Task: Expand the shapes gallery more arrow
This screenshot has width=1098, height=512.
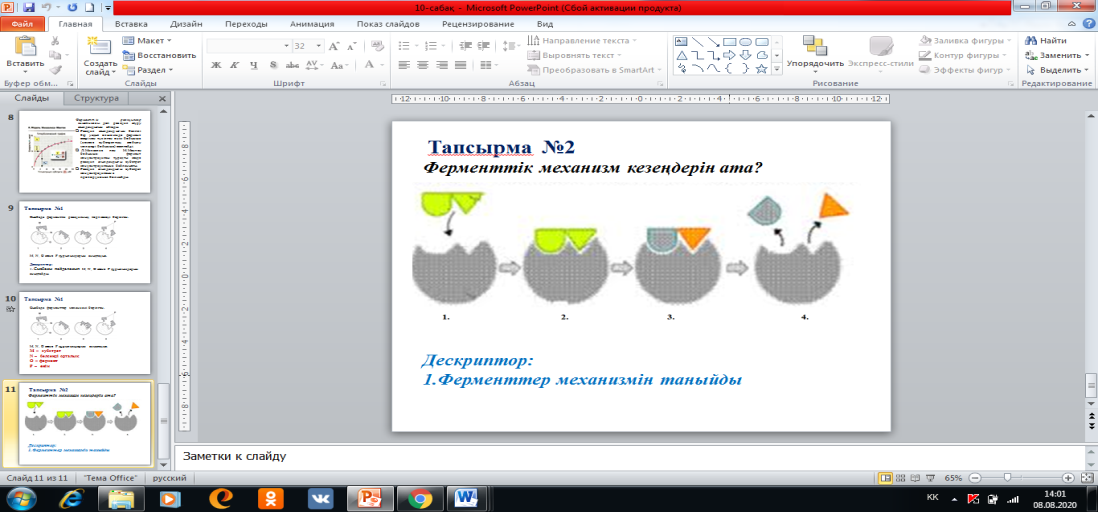Action: (x=776, y=70)
